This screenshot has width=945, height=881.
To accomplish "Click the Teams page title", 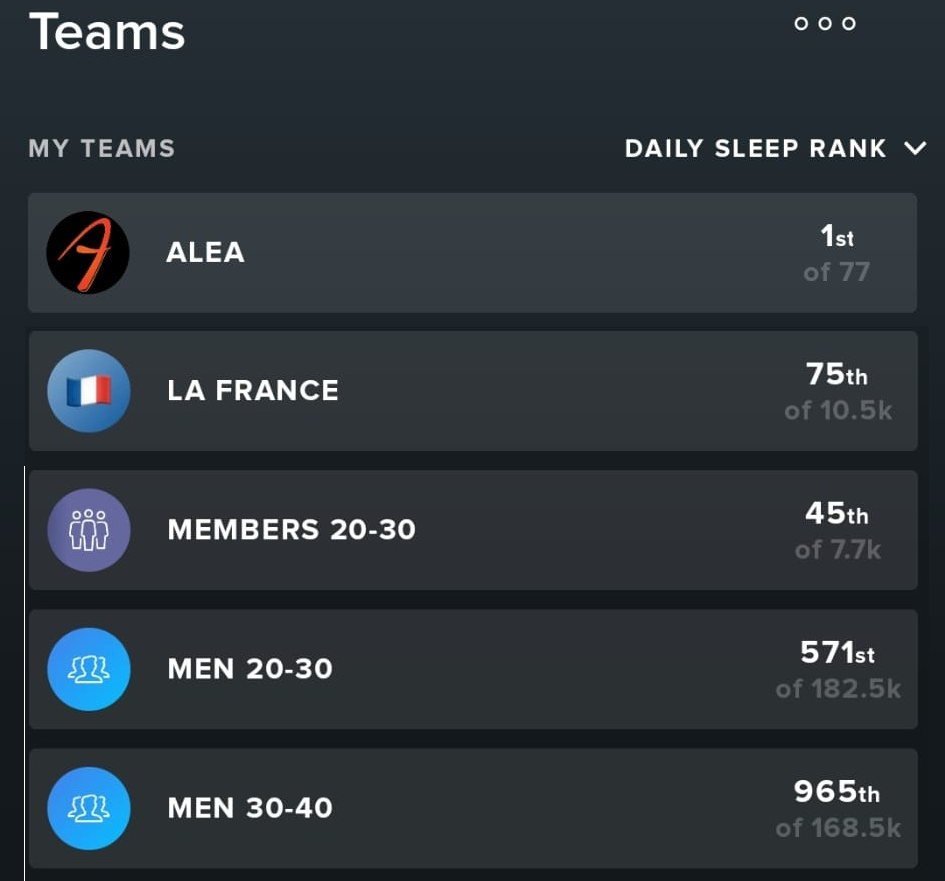I will (107, 31).
